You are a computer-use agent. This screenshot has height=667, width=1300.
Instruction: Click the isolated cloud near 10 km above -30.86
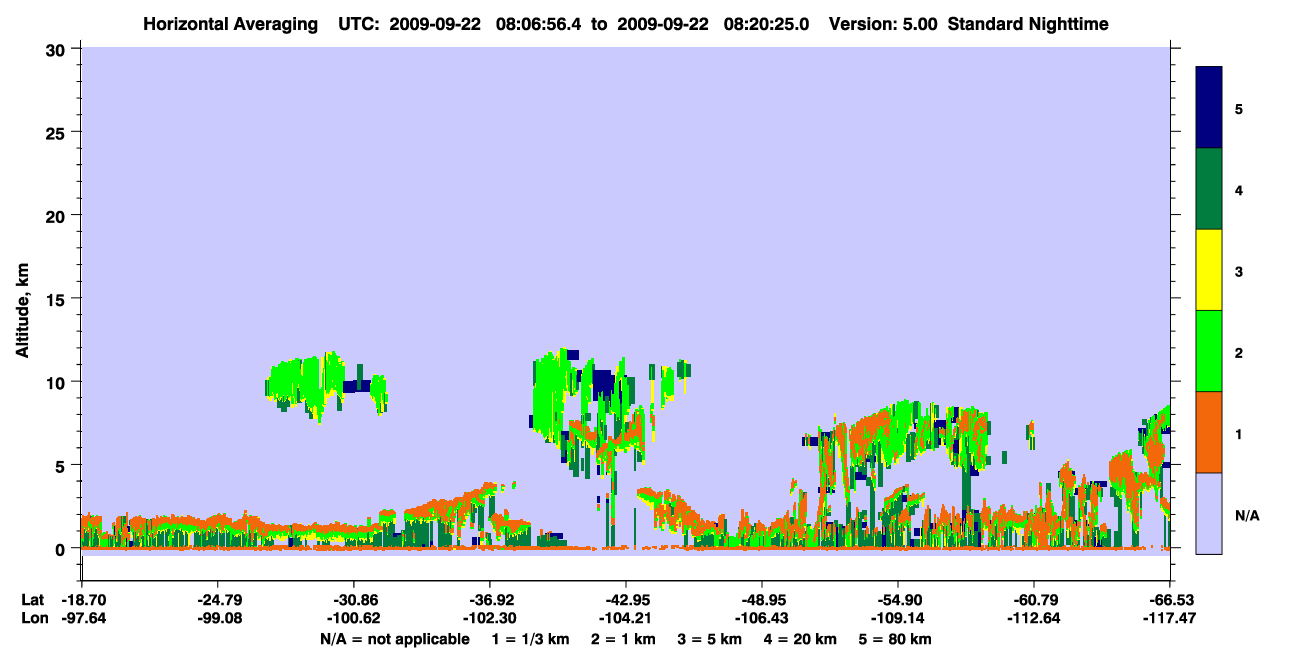pos(325,385)
